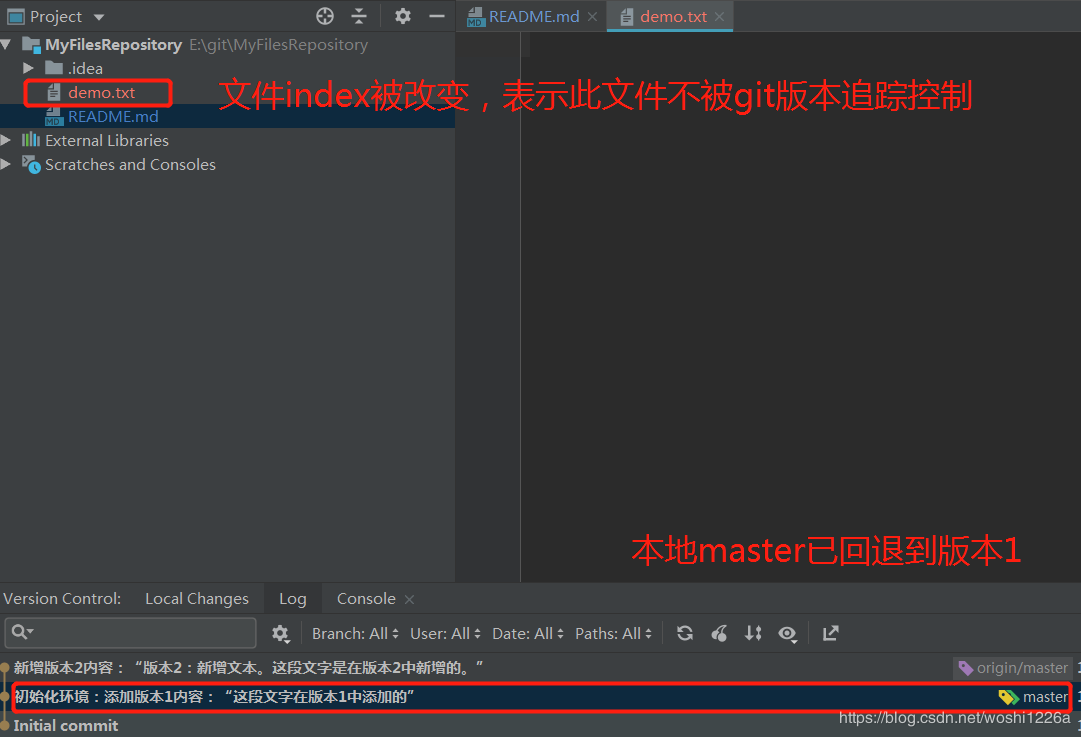Expand the .idea folder
Image resolution: width=1081 pixels, height=737 pixels.
click(27, 68)
